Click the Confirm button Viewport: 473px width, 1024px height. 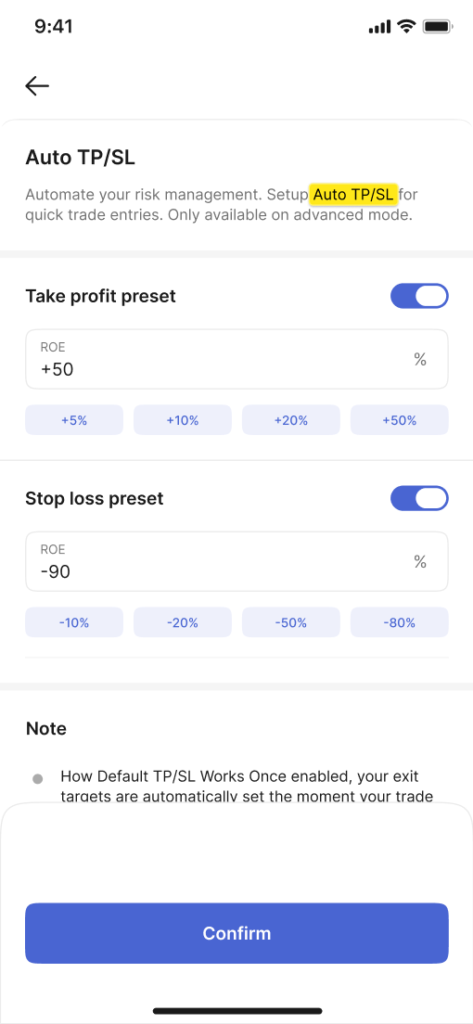pos(236,933)
